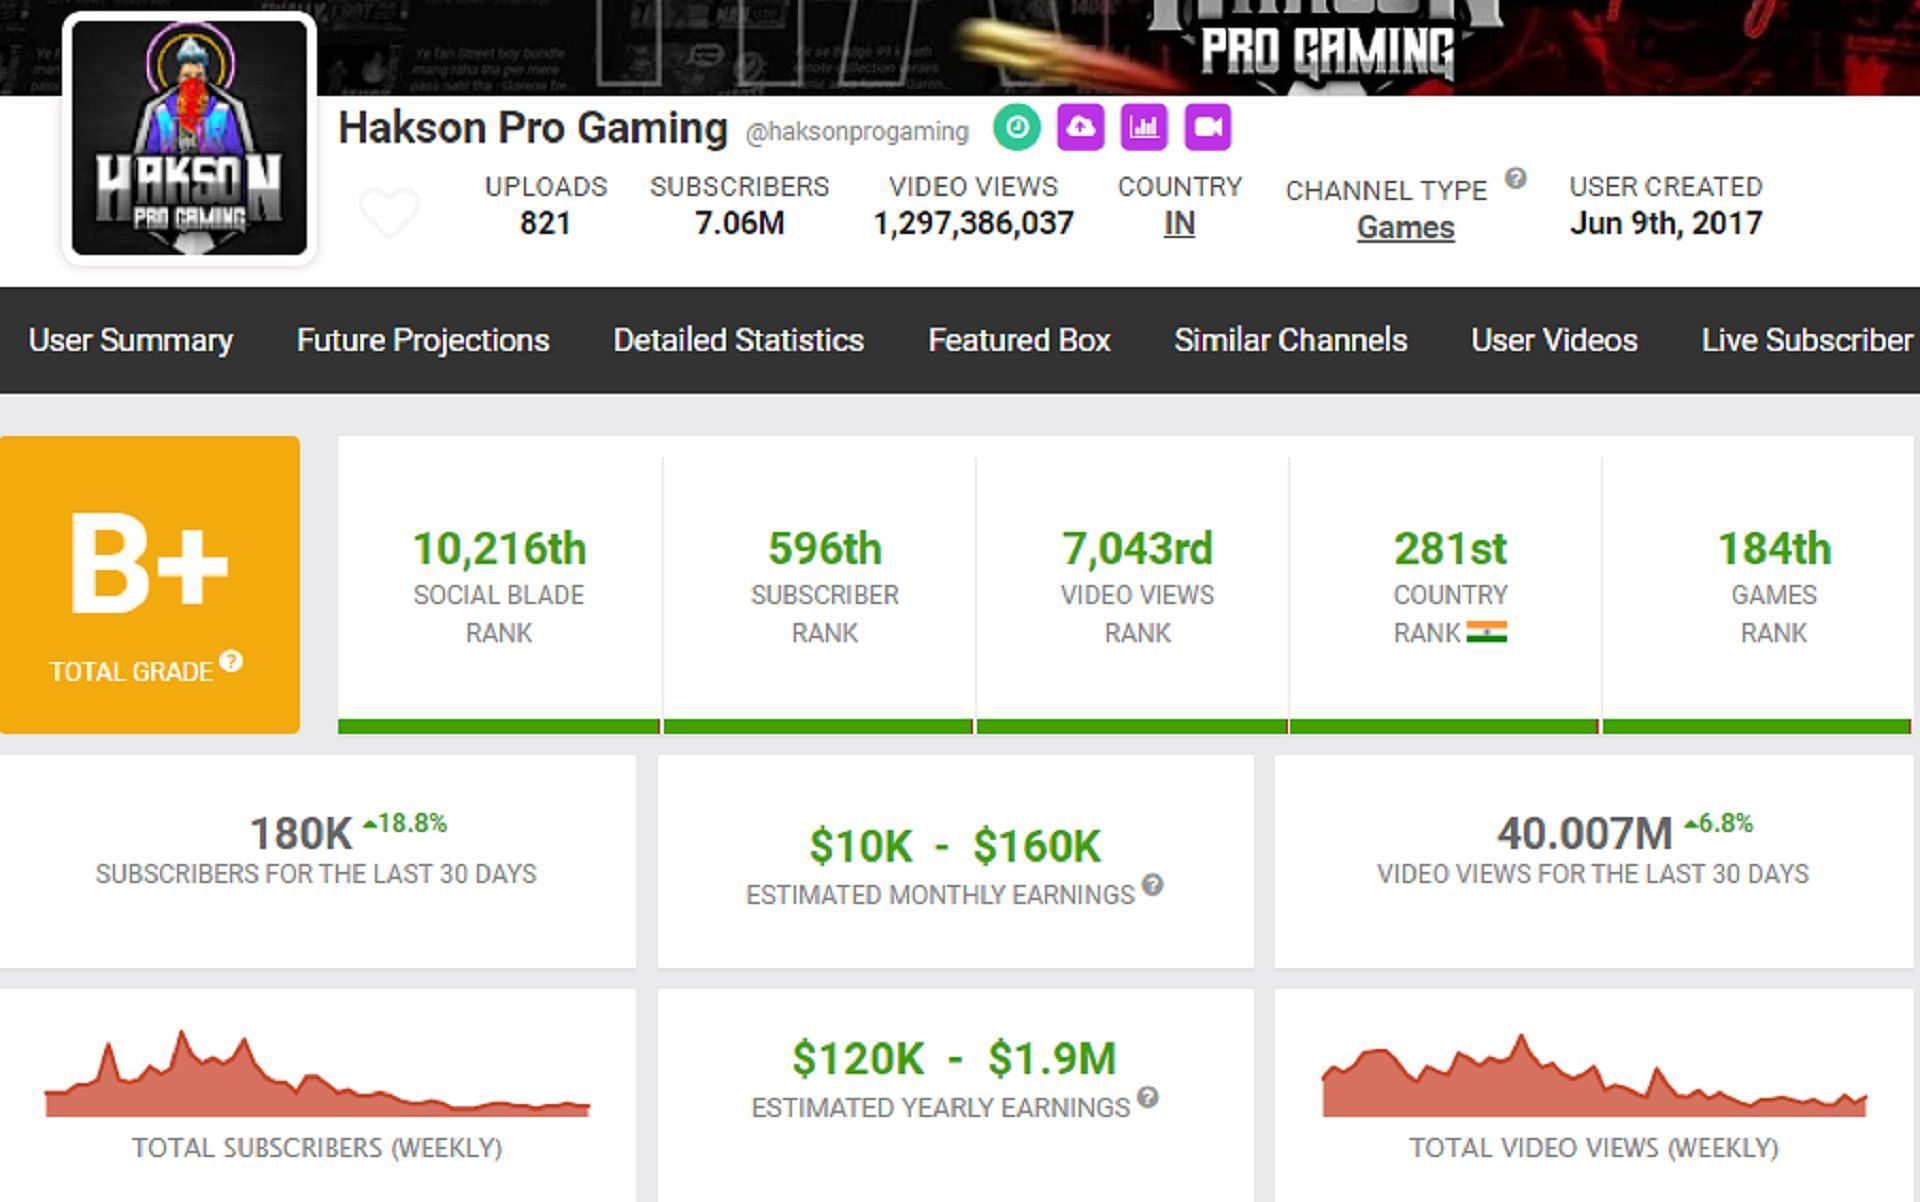
Task: Go to Detailed Statistics tab
Action: [x=739, y=340]
